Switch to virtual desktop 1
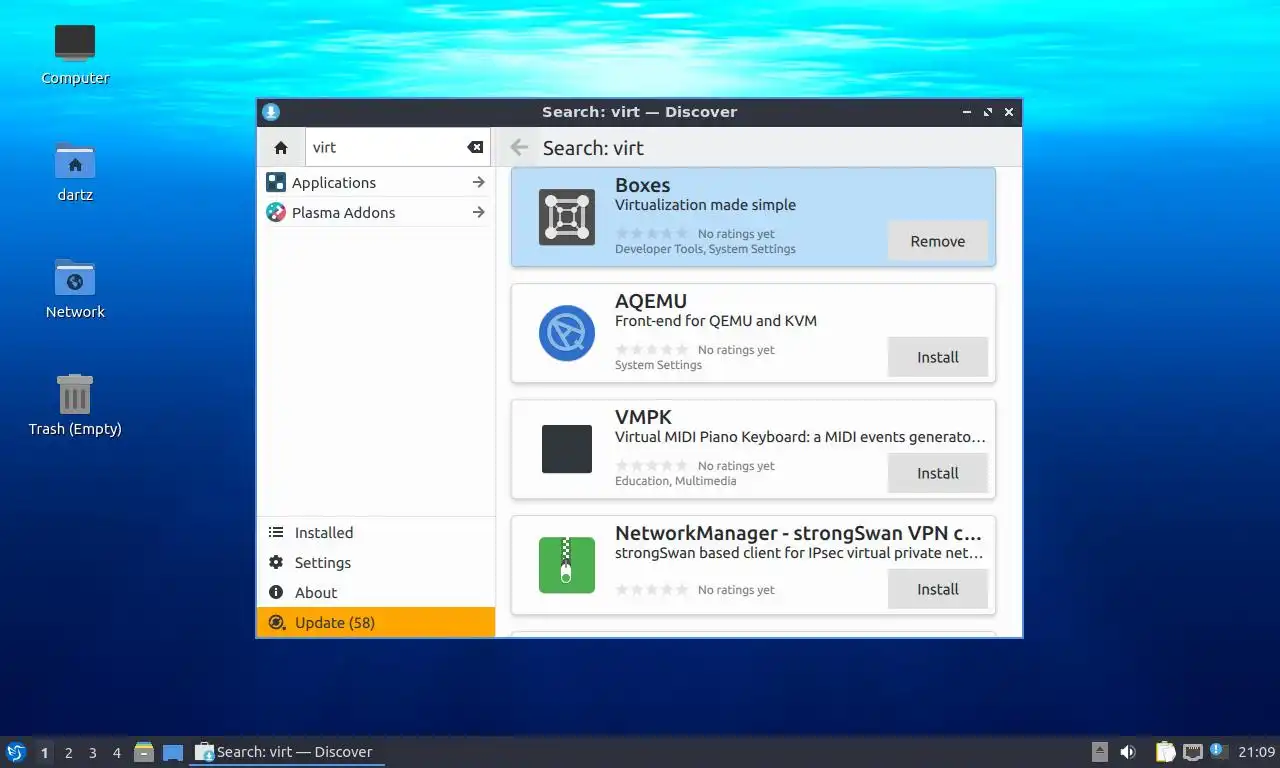 click(x=44, y=753)
